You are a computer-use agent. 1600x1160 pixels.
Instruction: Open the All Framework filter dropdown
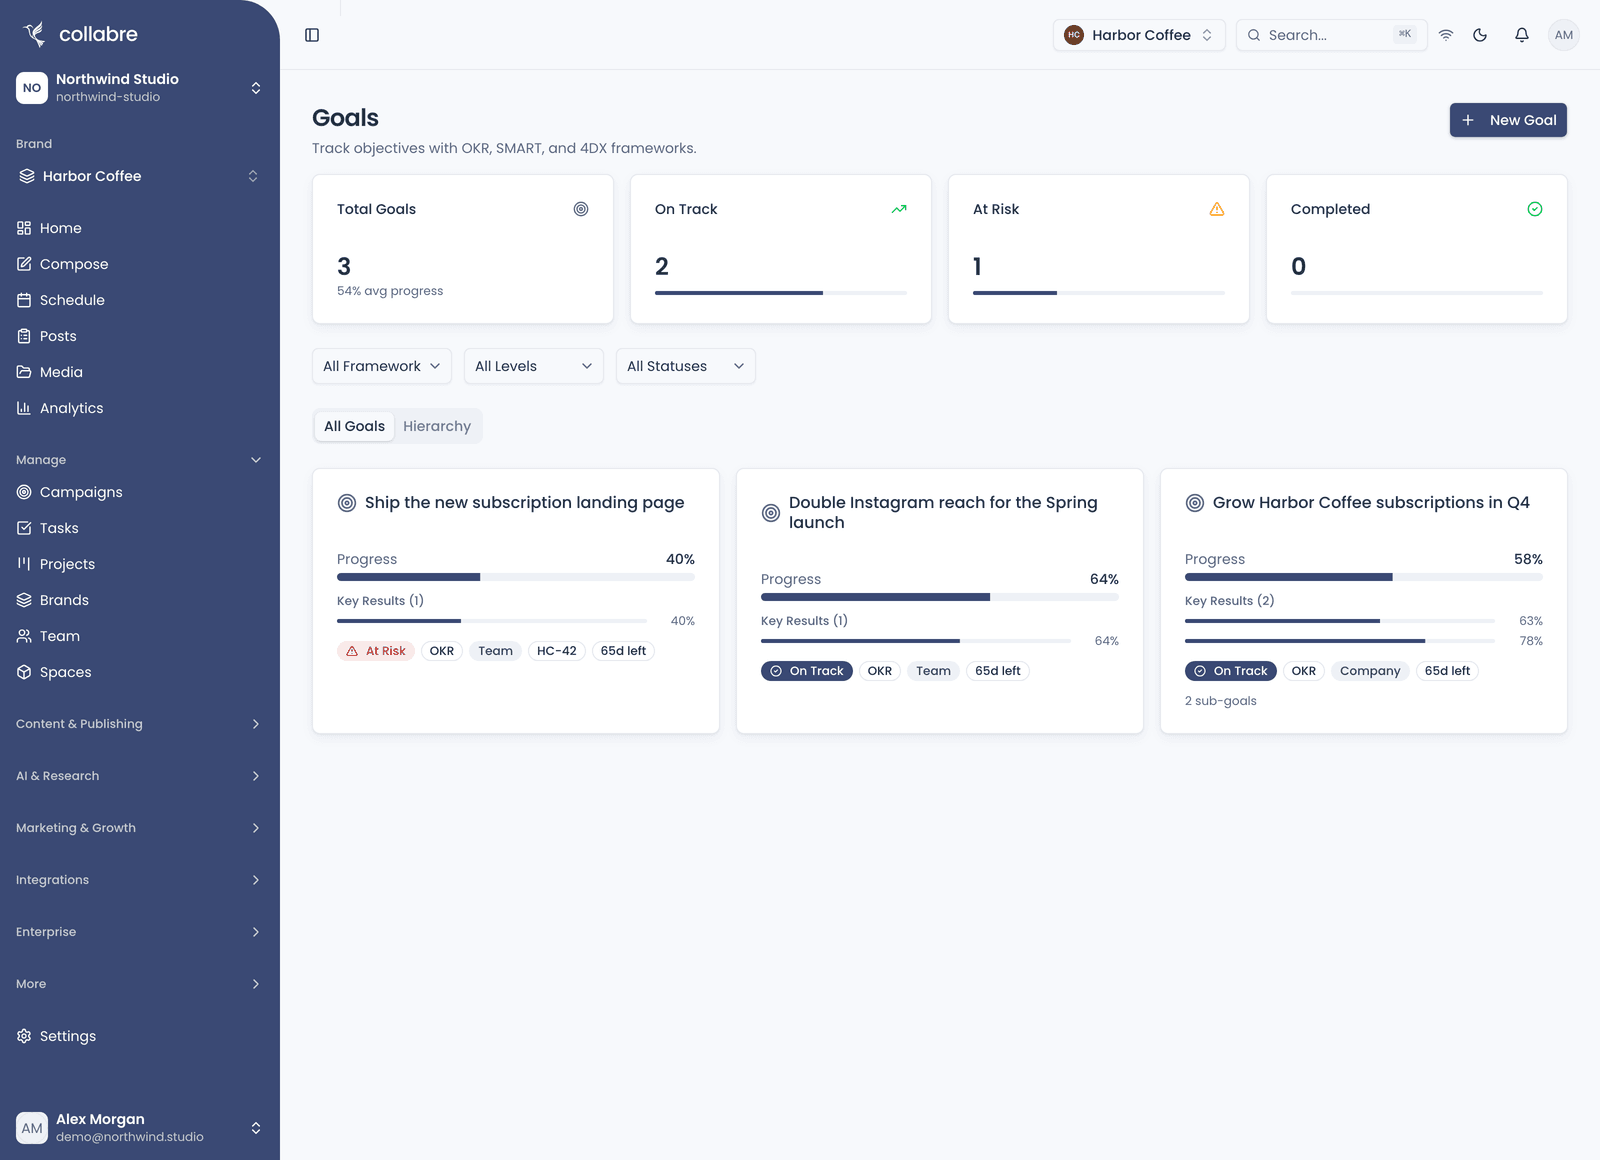pyautogui.click(x=382, y=366)
